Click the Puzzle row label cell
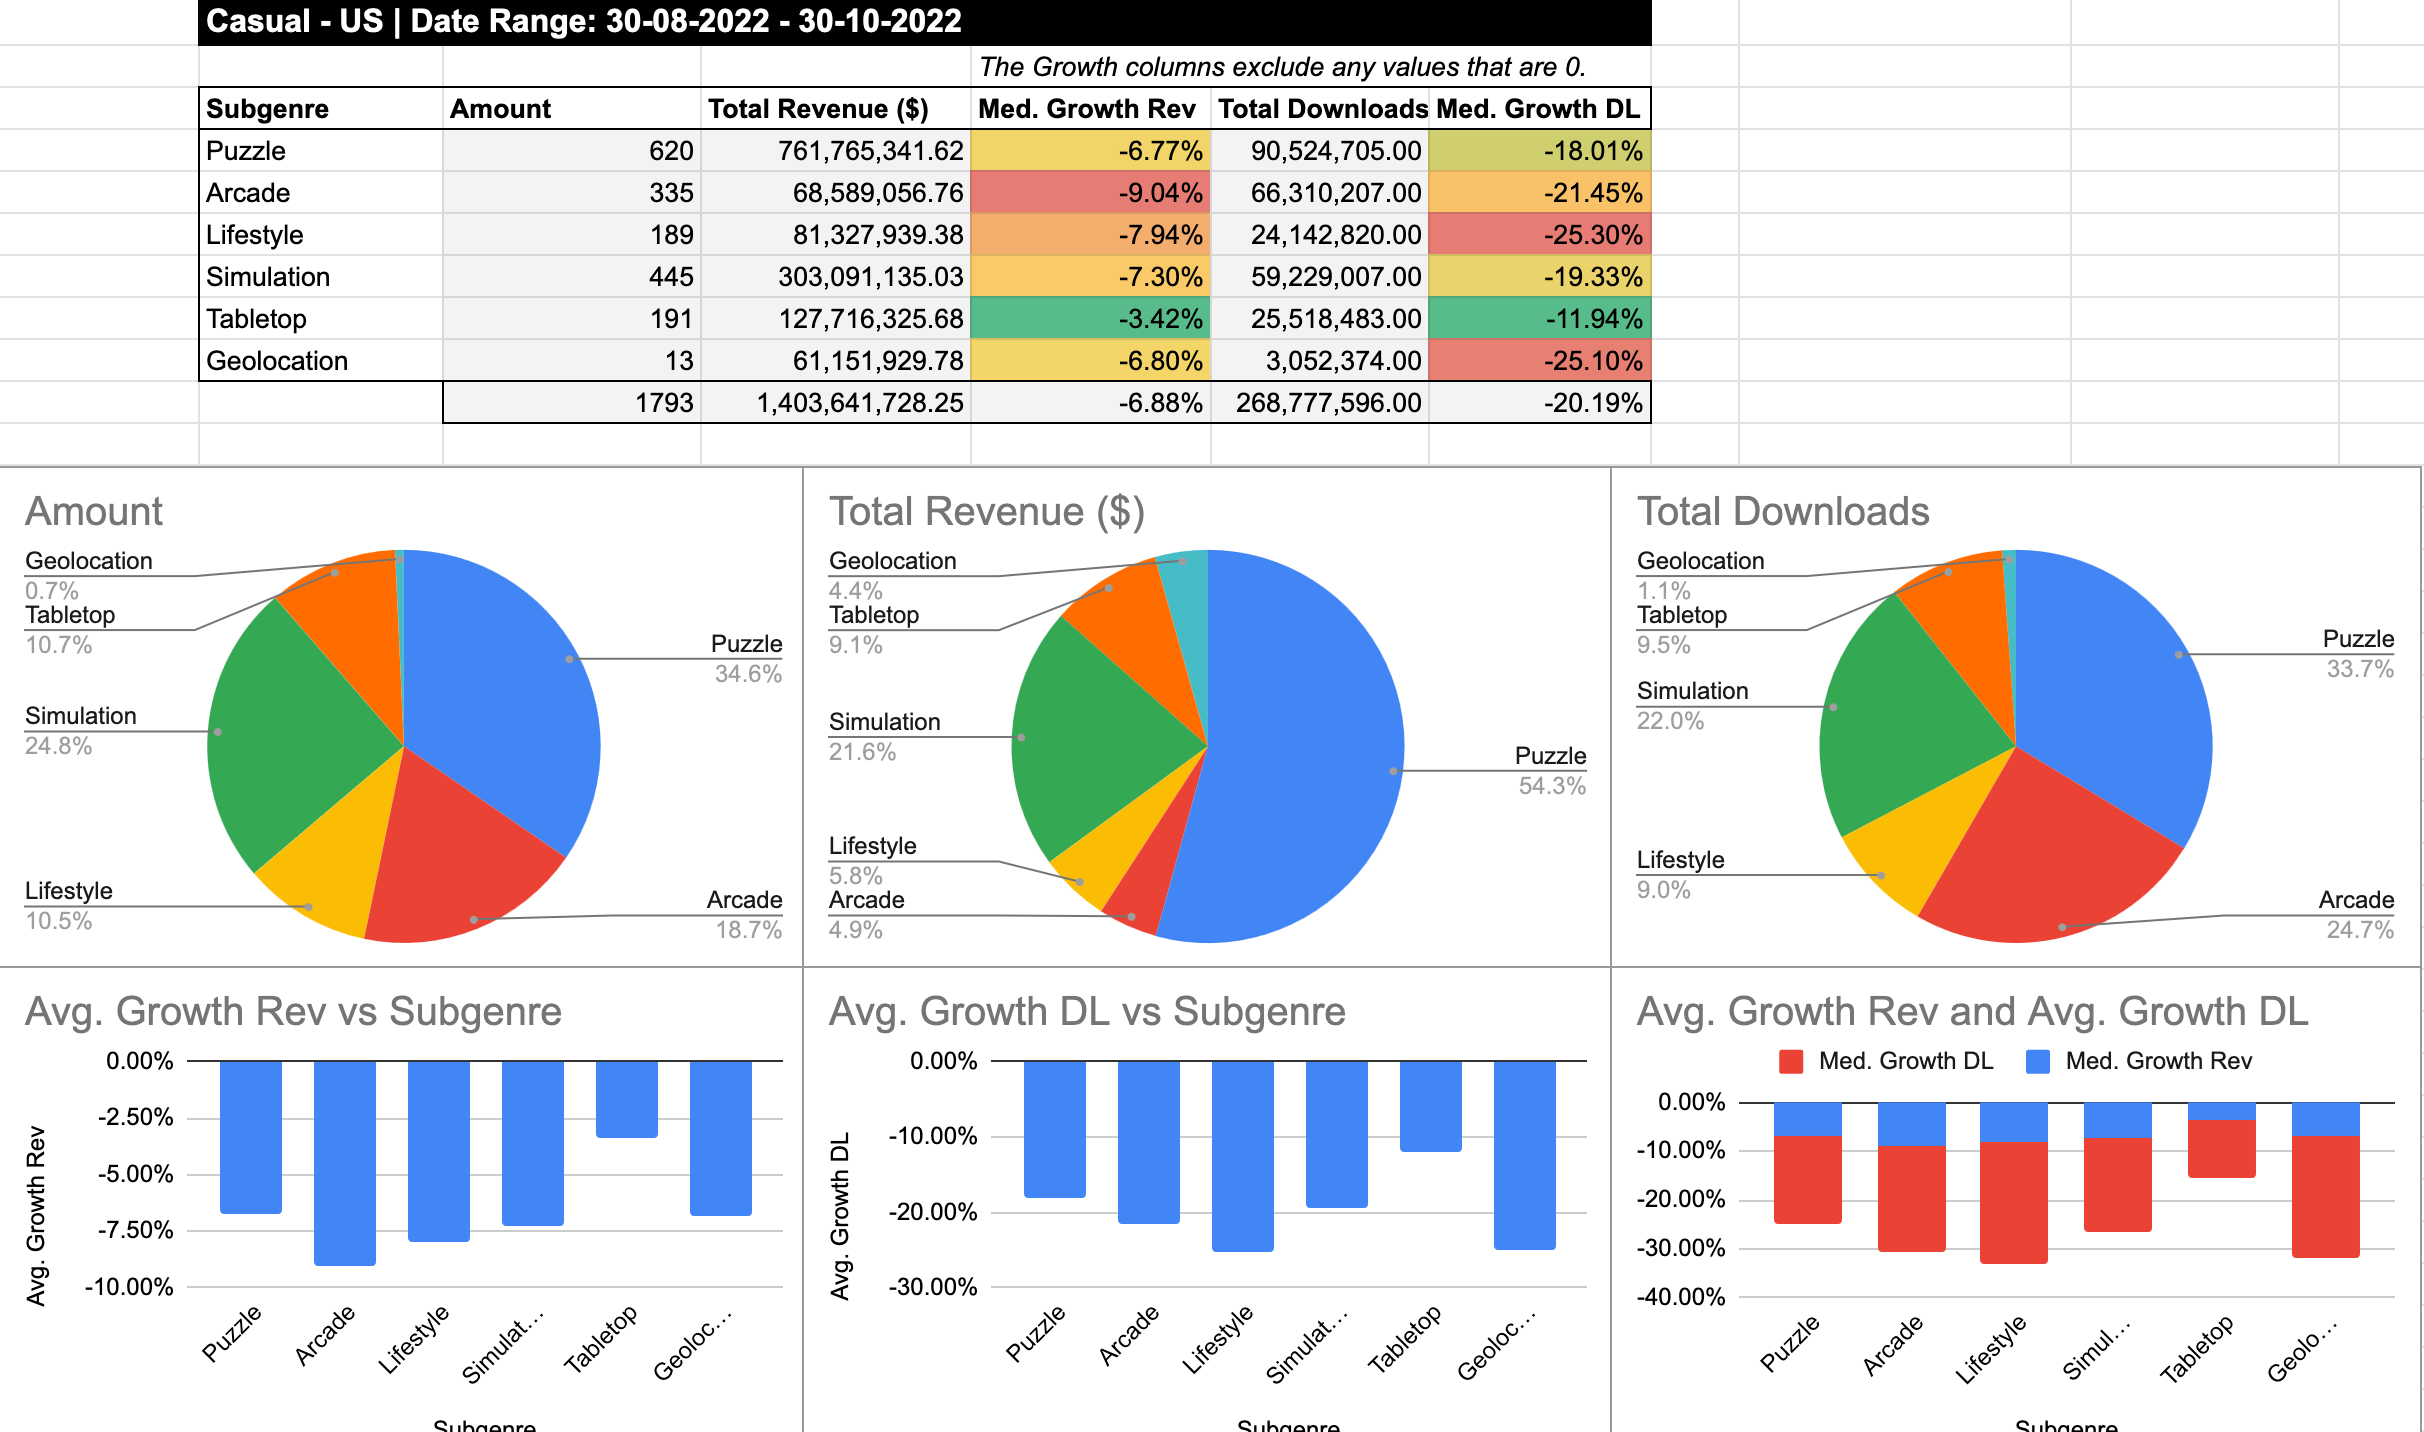 pyautogui.click(x=321, y=151)
